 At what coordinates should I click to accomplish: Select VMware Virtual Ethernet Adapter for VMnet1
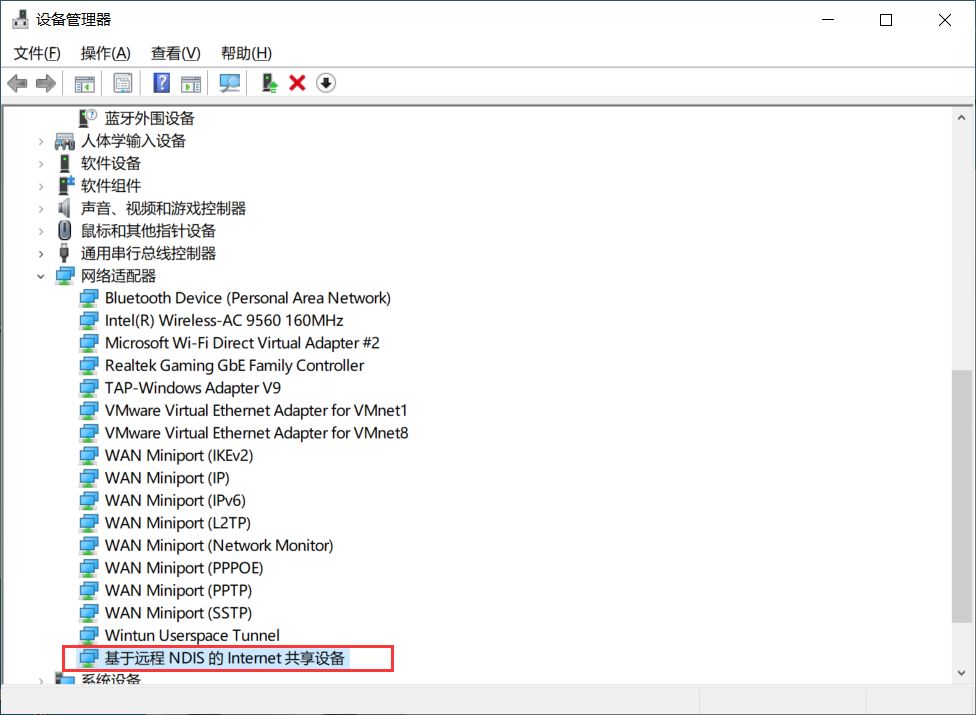click(x=256, y=411)
